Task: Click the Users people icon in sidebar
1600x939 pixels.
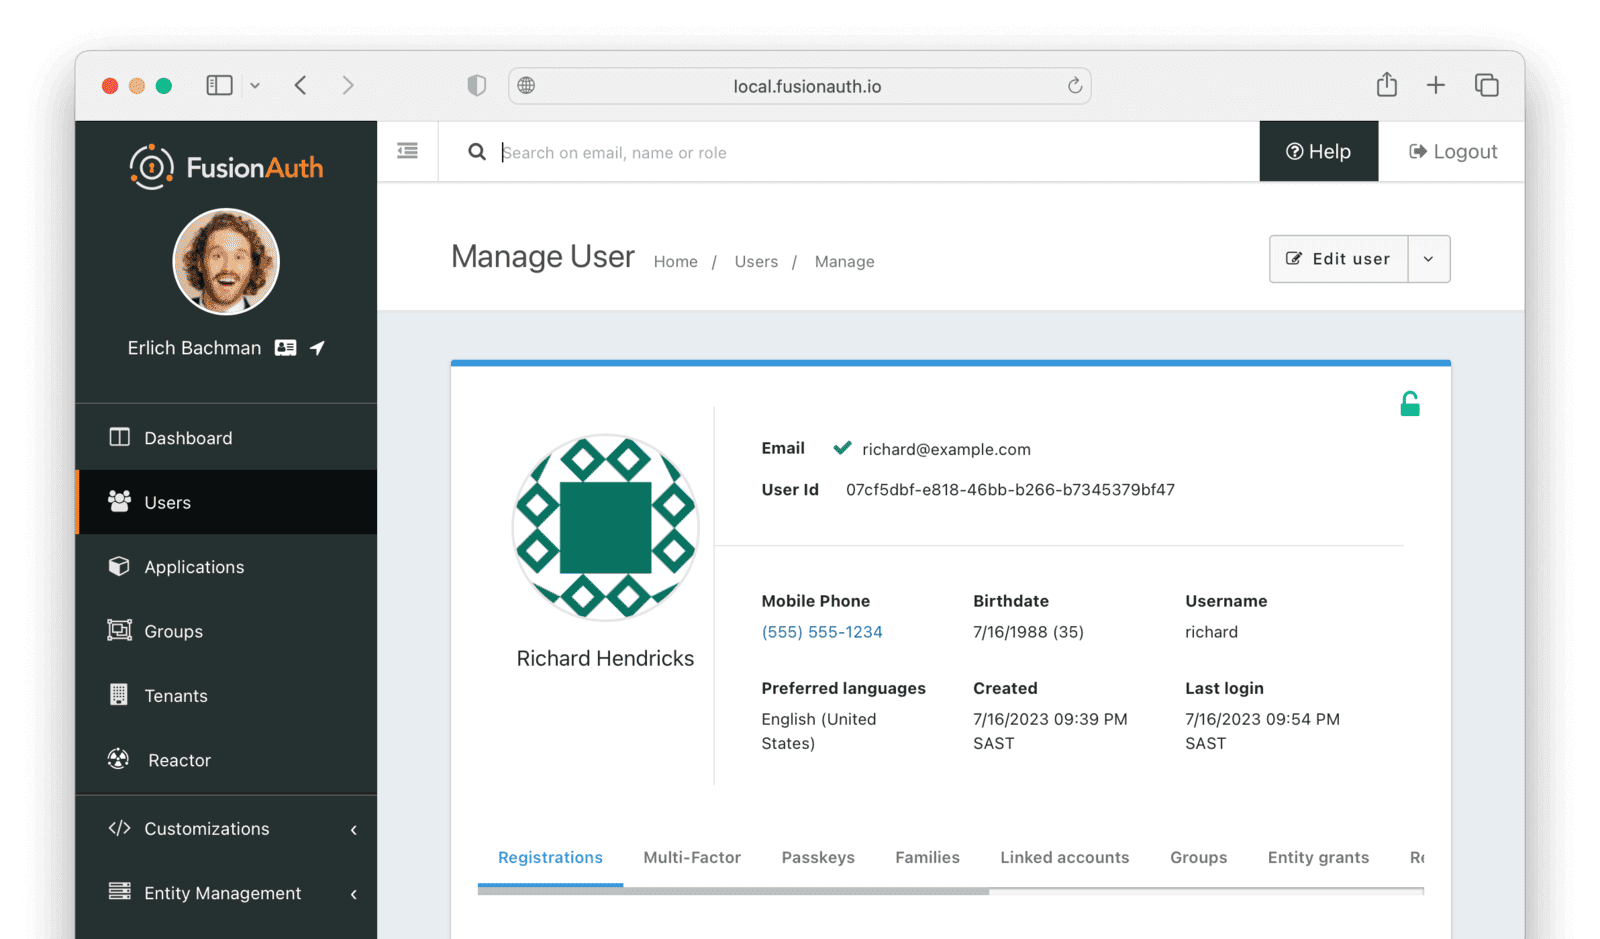Action: point(119,501)
